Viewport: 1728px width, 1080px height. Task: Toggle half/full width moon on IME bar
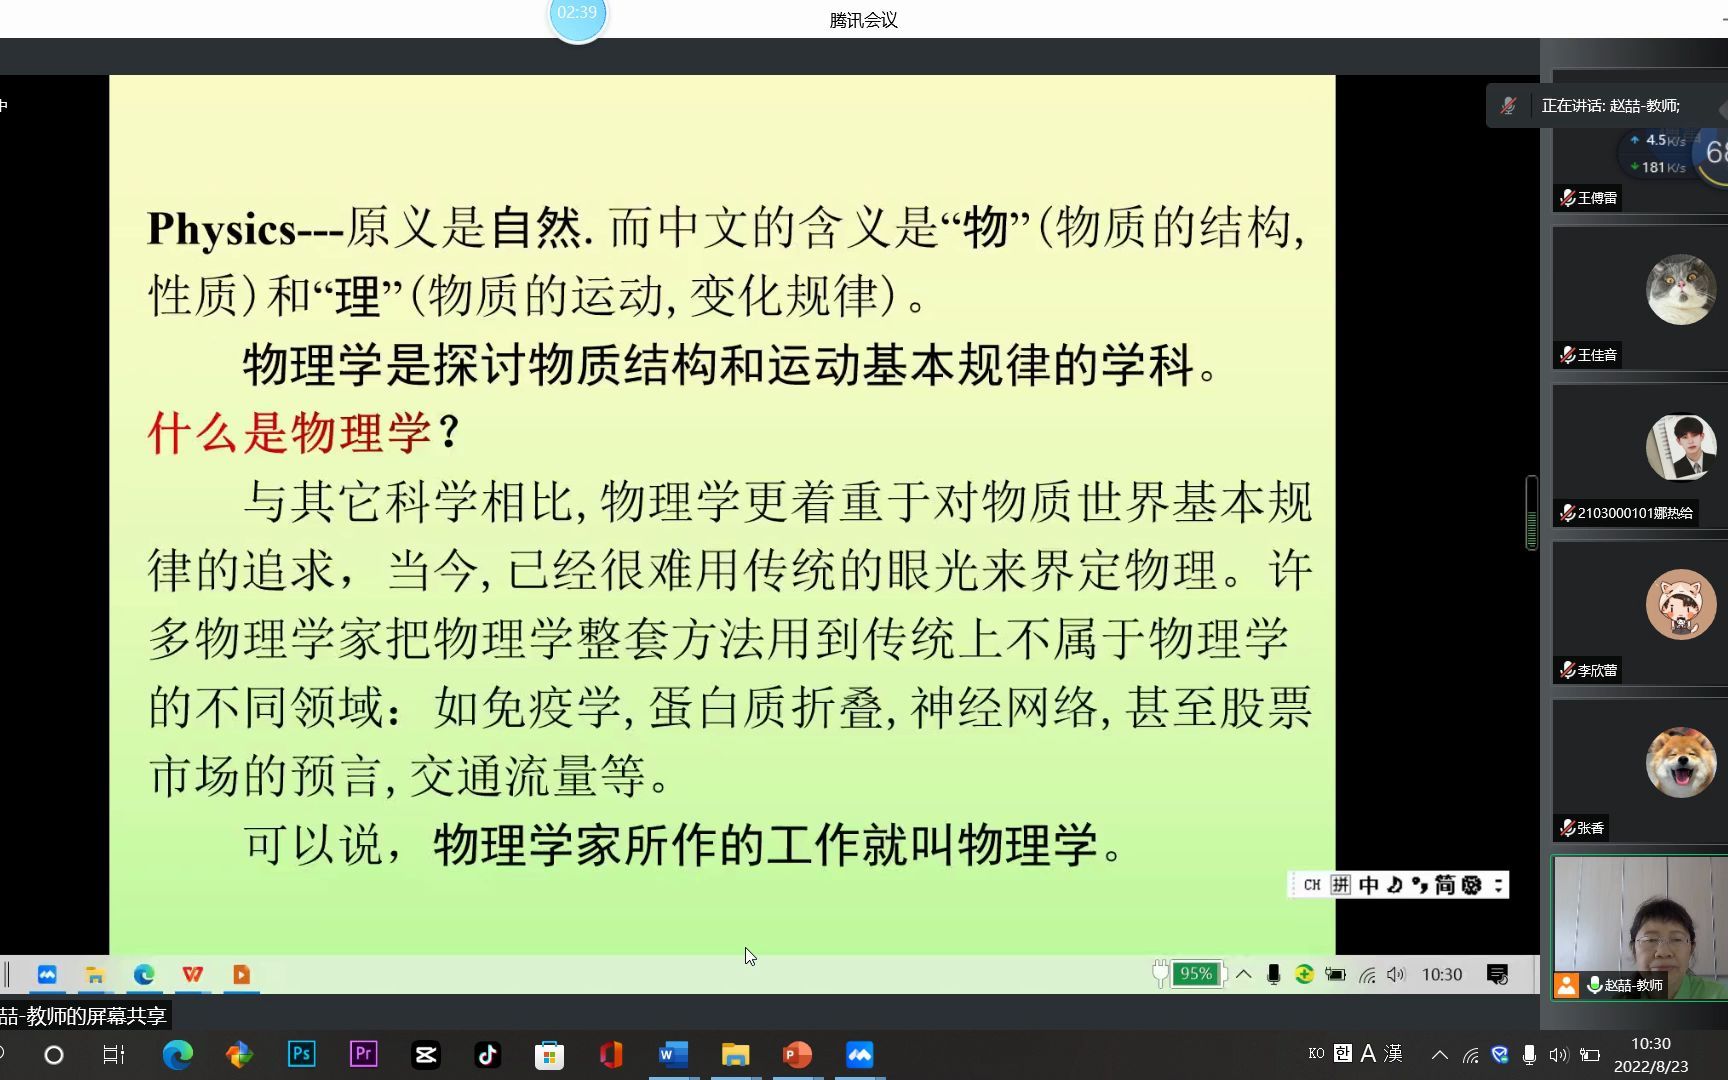[1394, 885]
